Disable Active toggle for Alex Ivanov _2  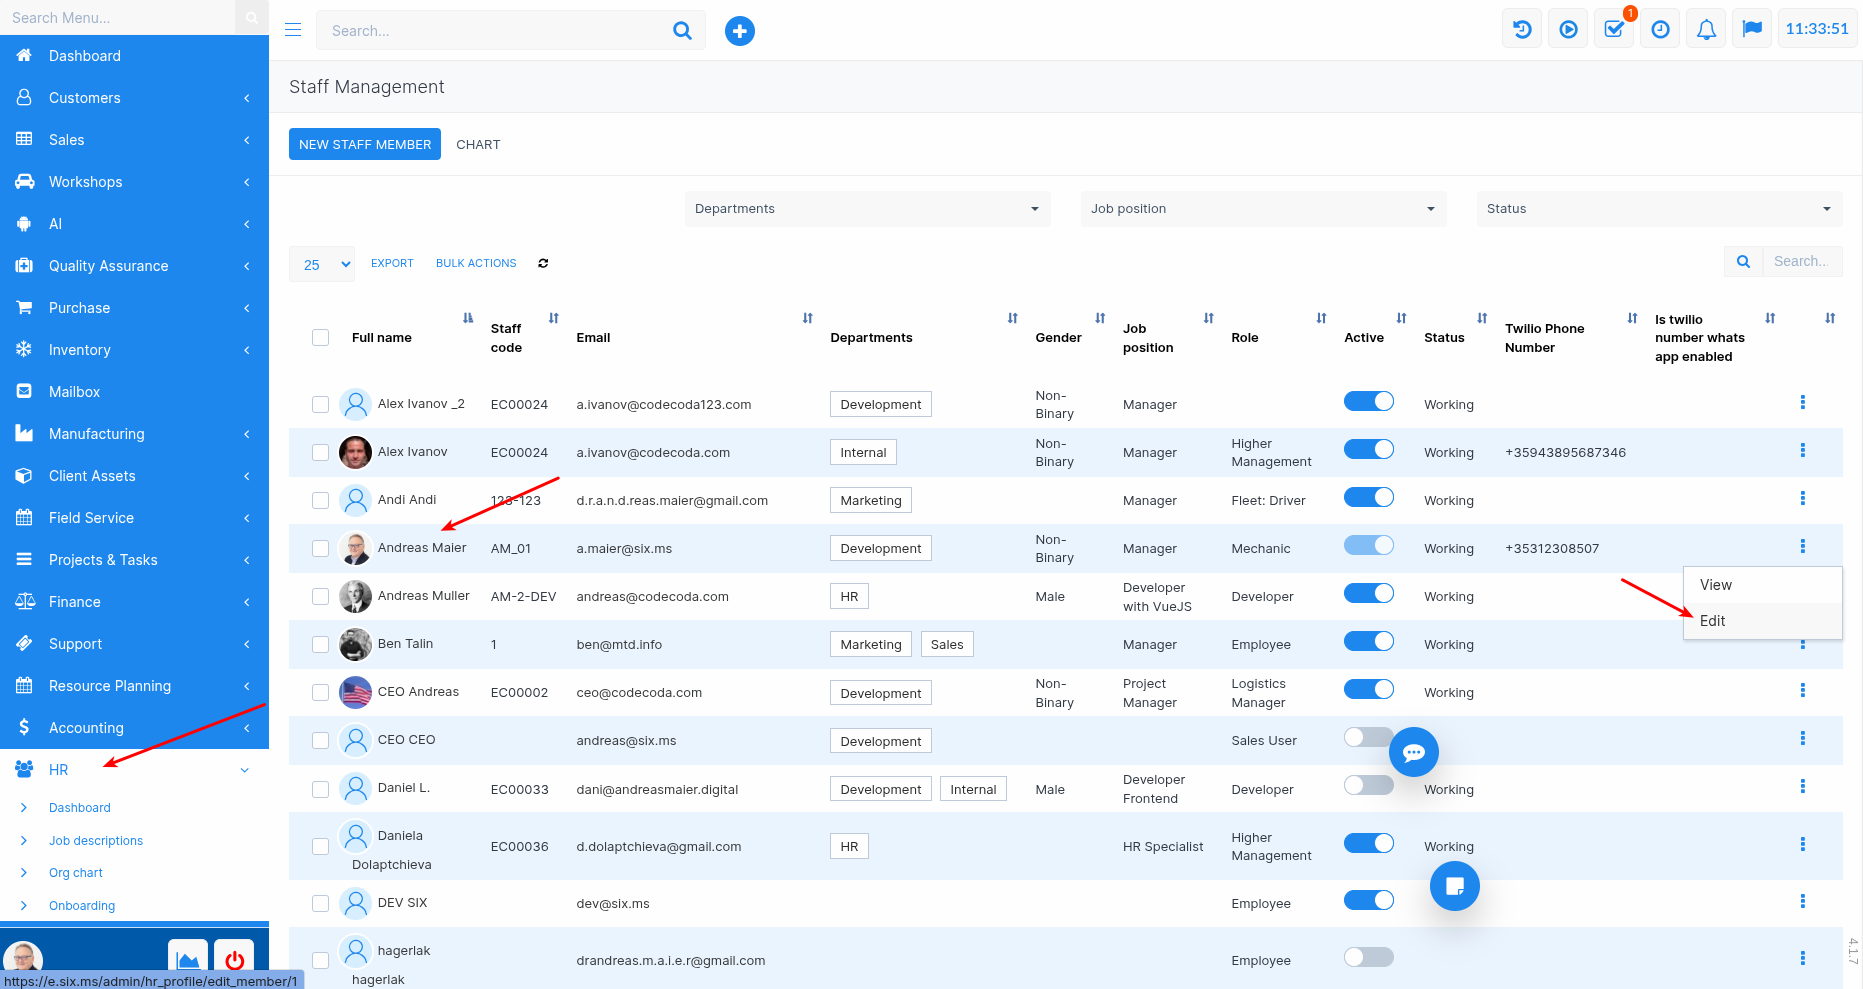click(x=1368, y=401)
